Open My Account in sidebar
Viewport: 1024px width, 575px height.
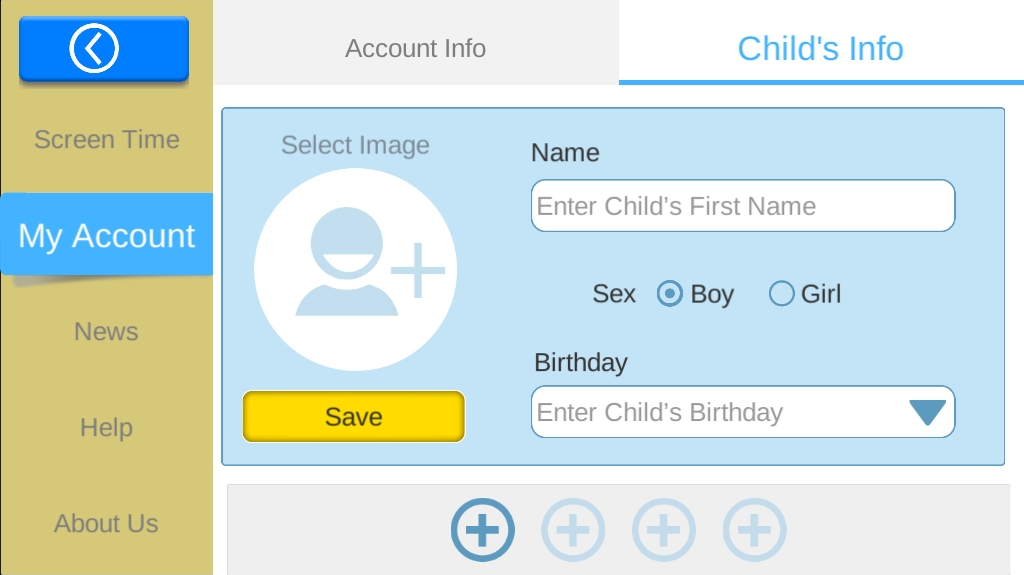point(106,235)
